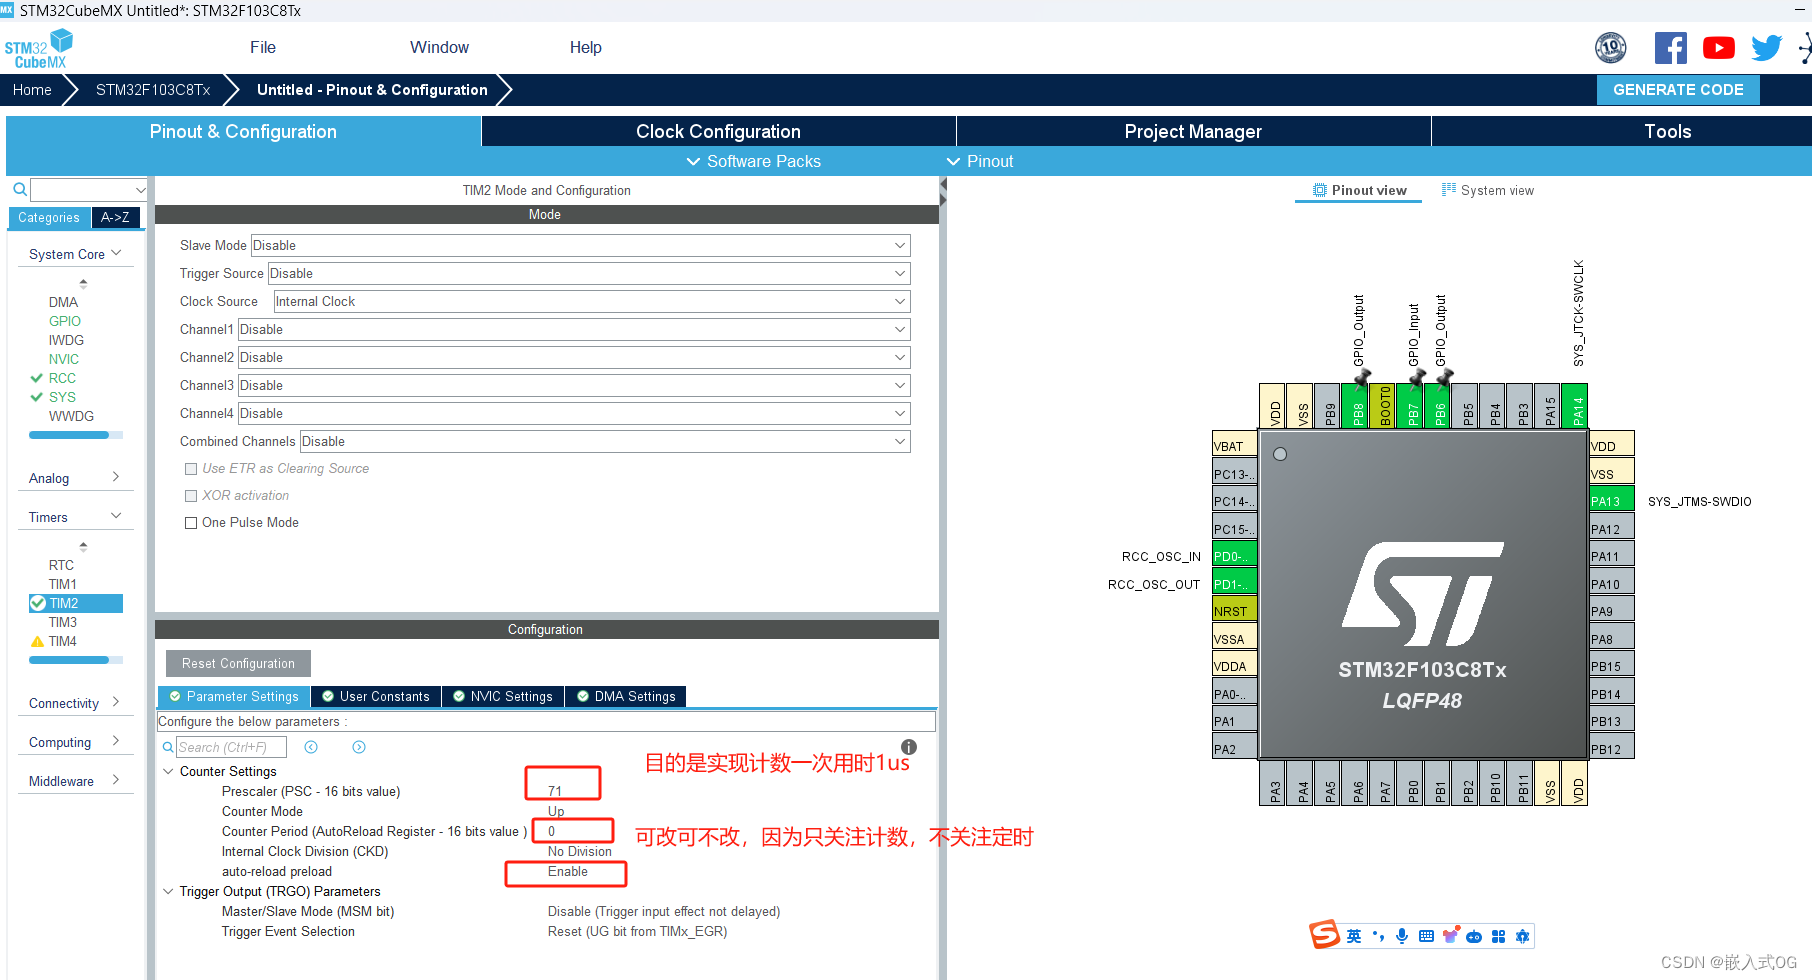
Task: Click the GENERATE CODE button
Action: click(1678, 89)
